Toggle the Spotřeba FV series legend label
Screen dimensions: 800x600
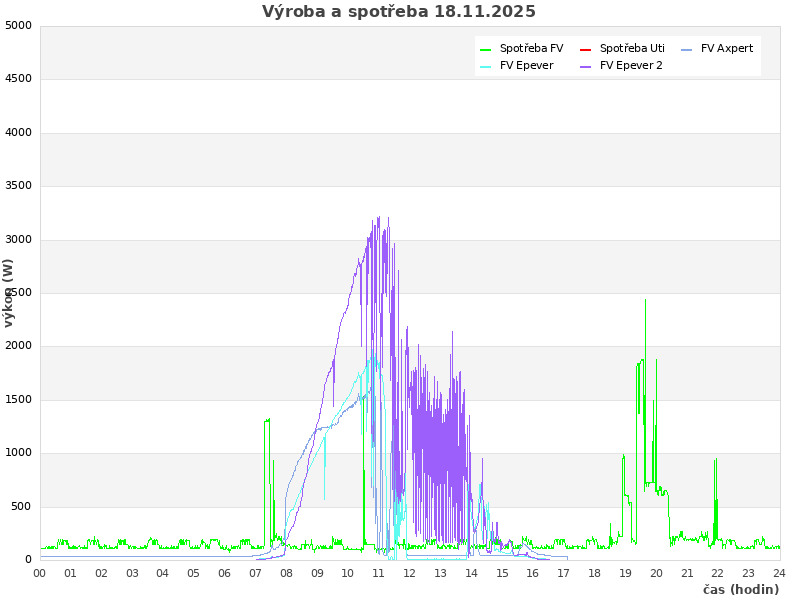point(531,49)
